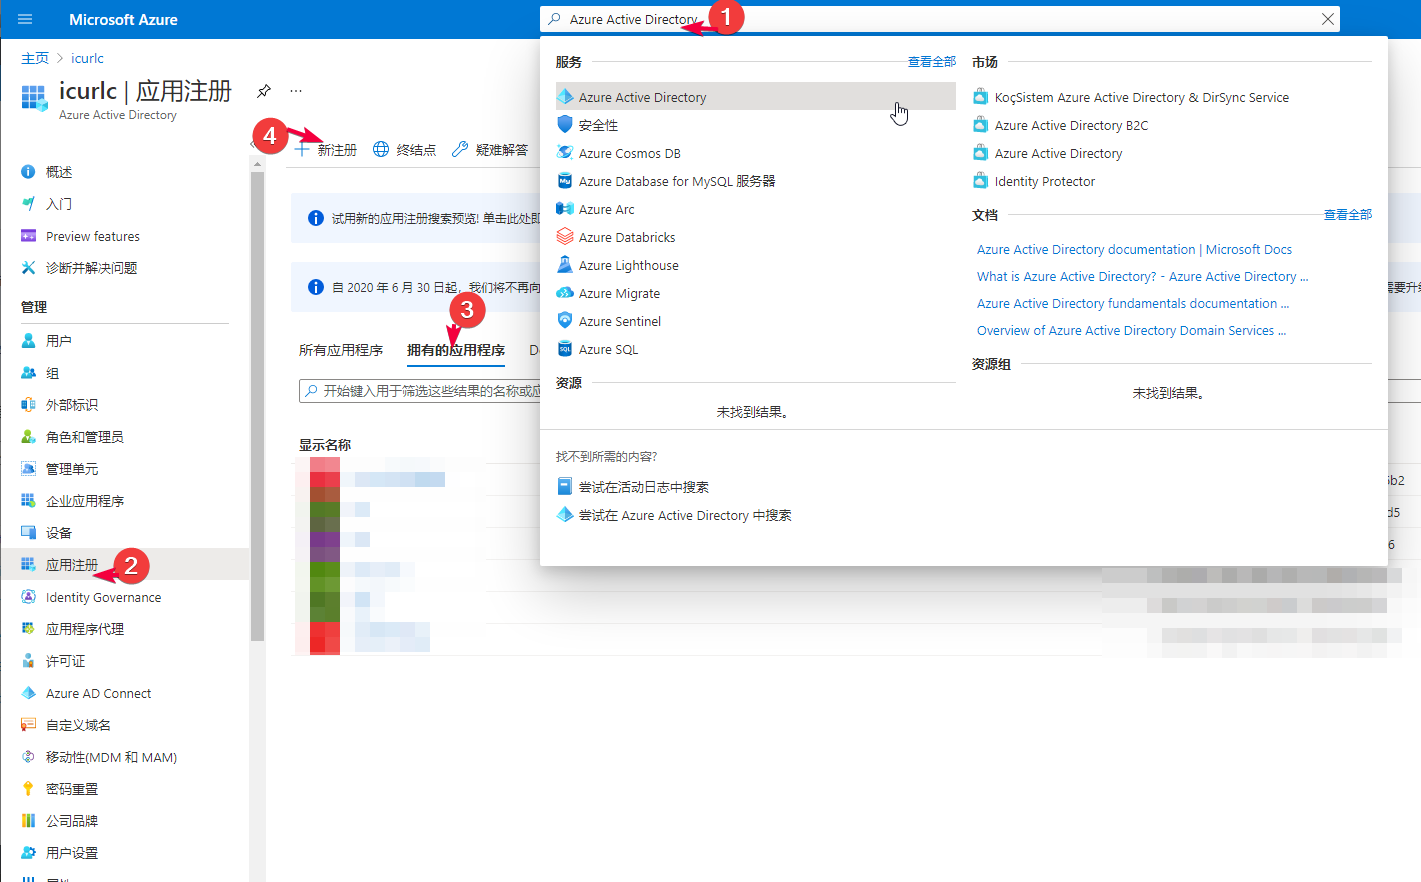Open Azure Active Directory B2C marketplace item
This screenshot has height=882, width=1421.
coord(1071,125)
